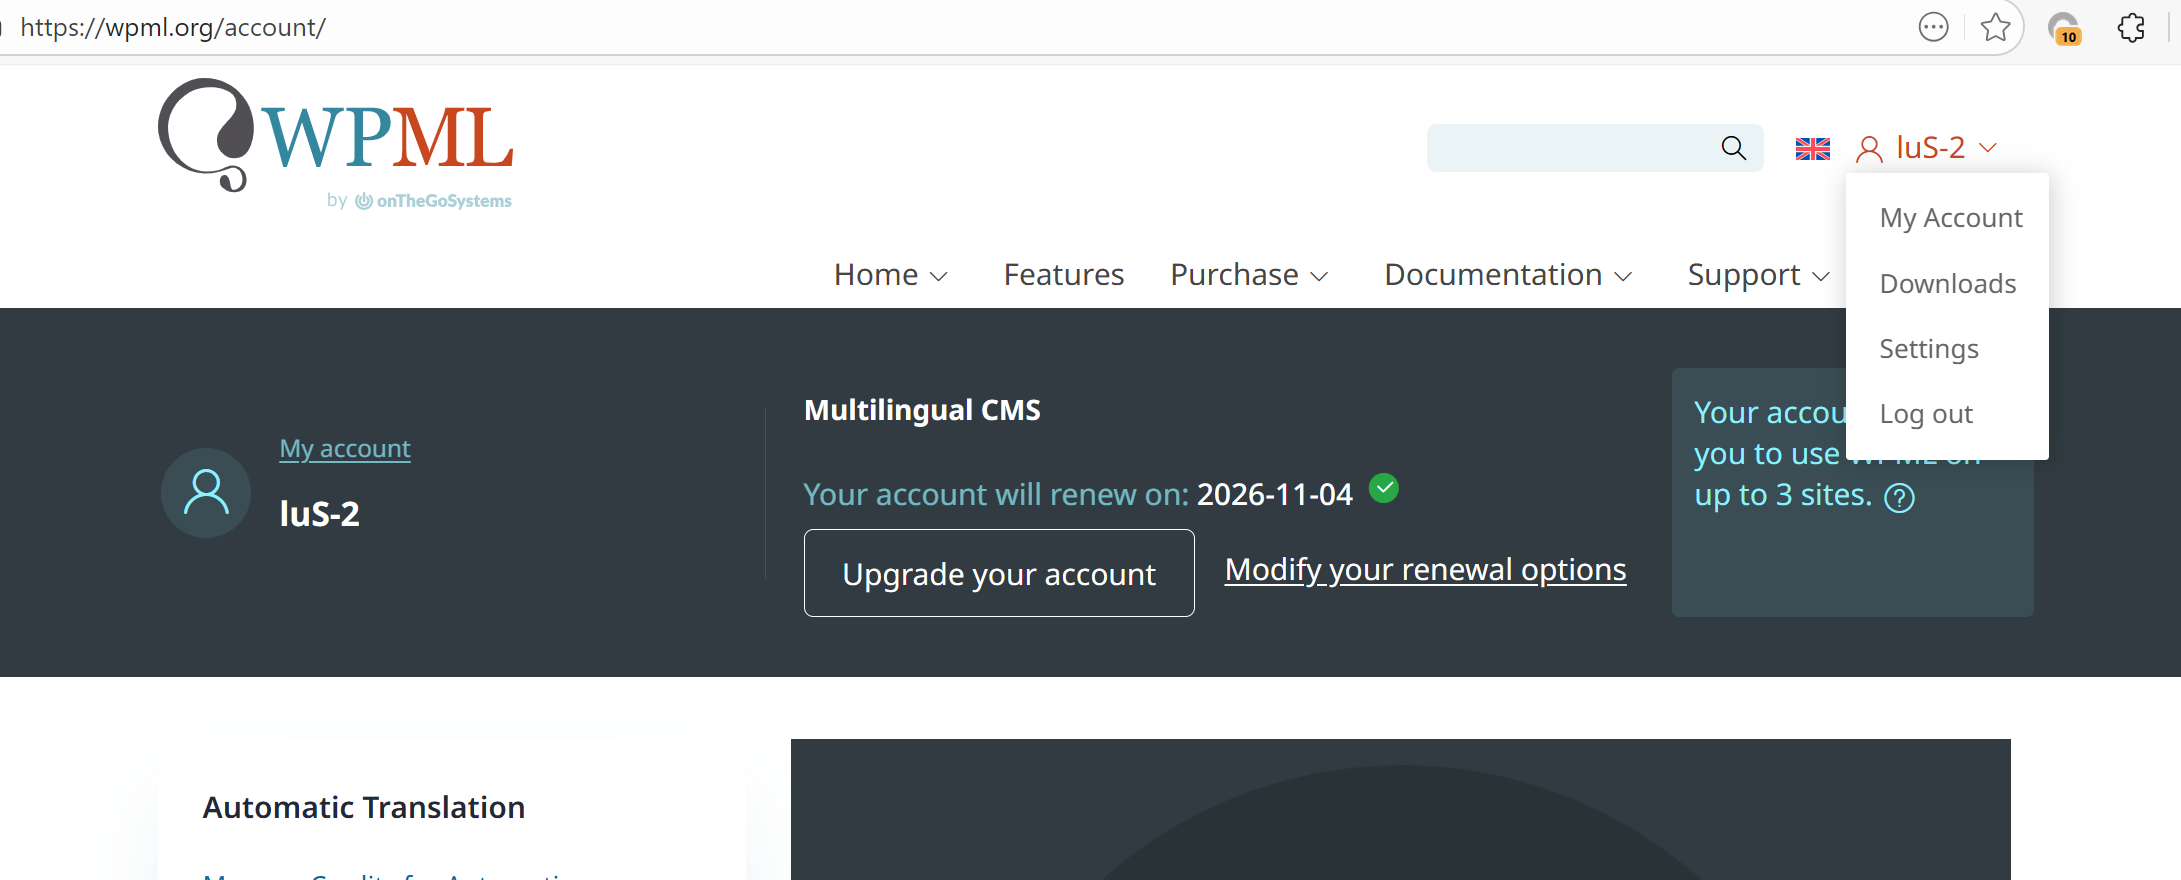Click the UK flag language icon
2181x880 pixels.
coord(1812,149)
